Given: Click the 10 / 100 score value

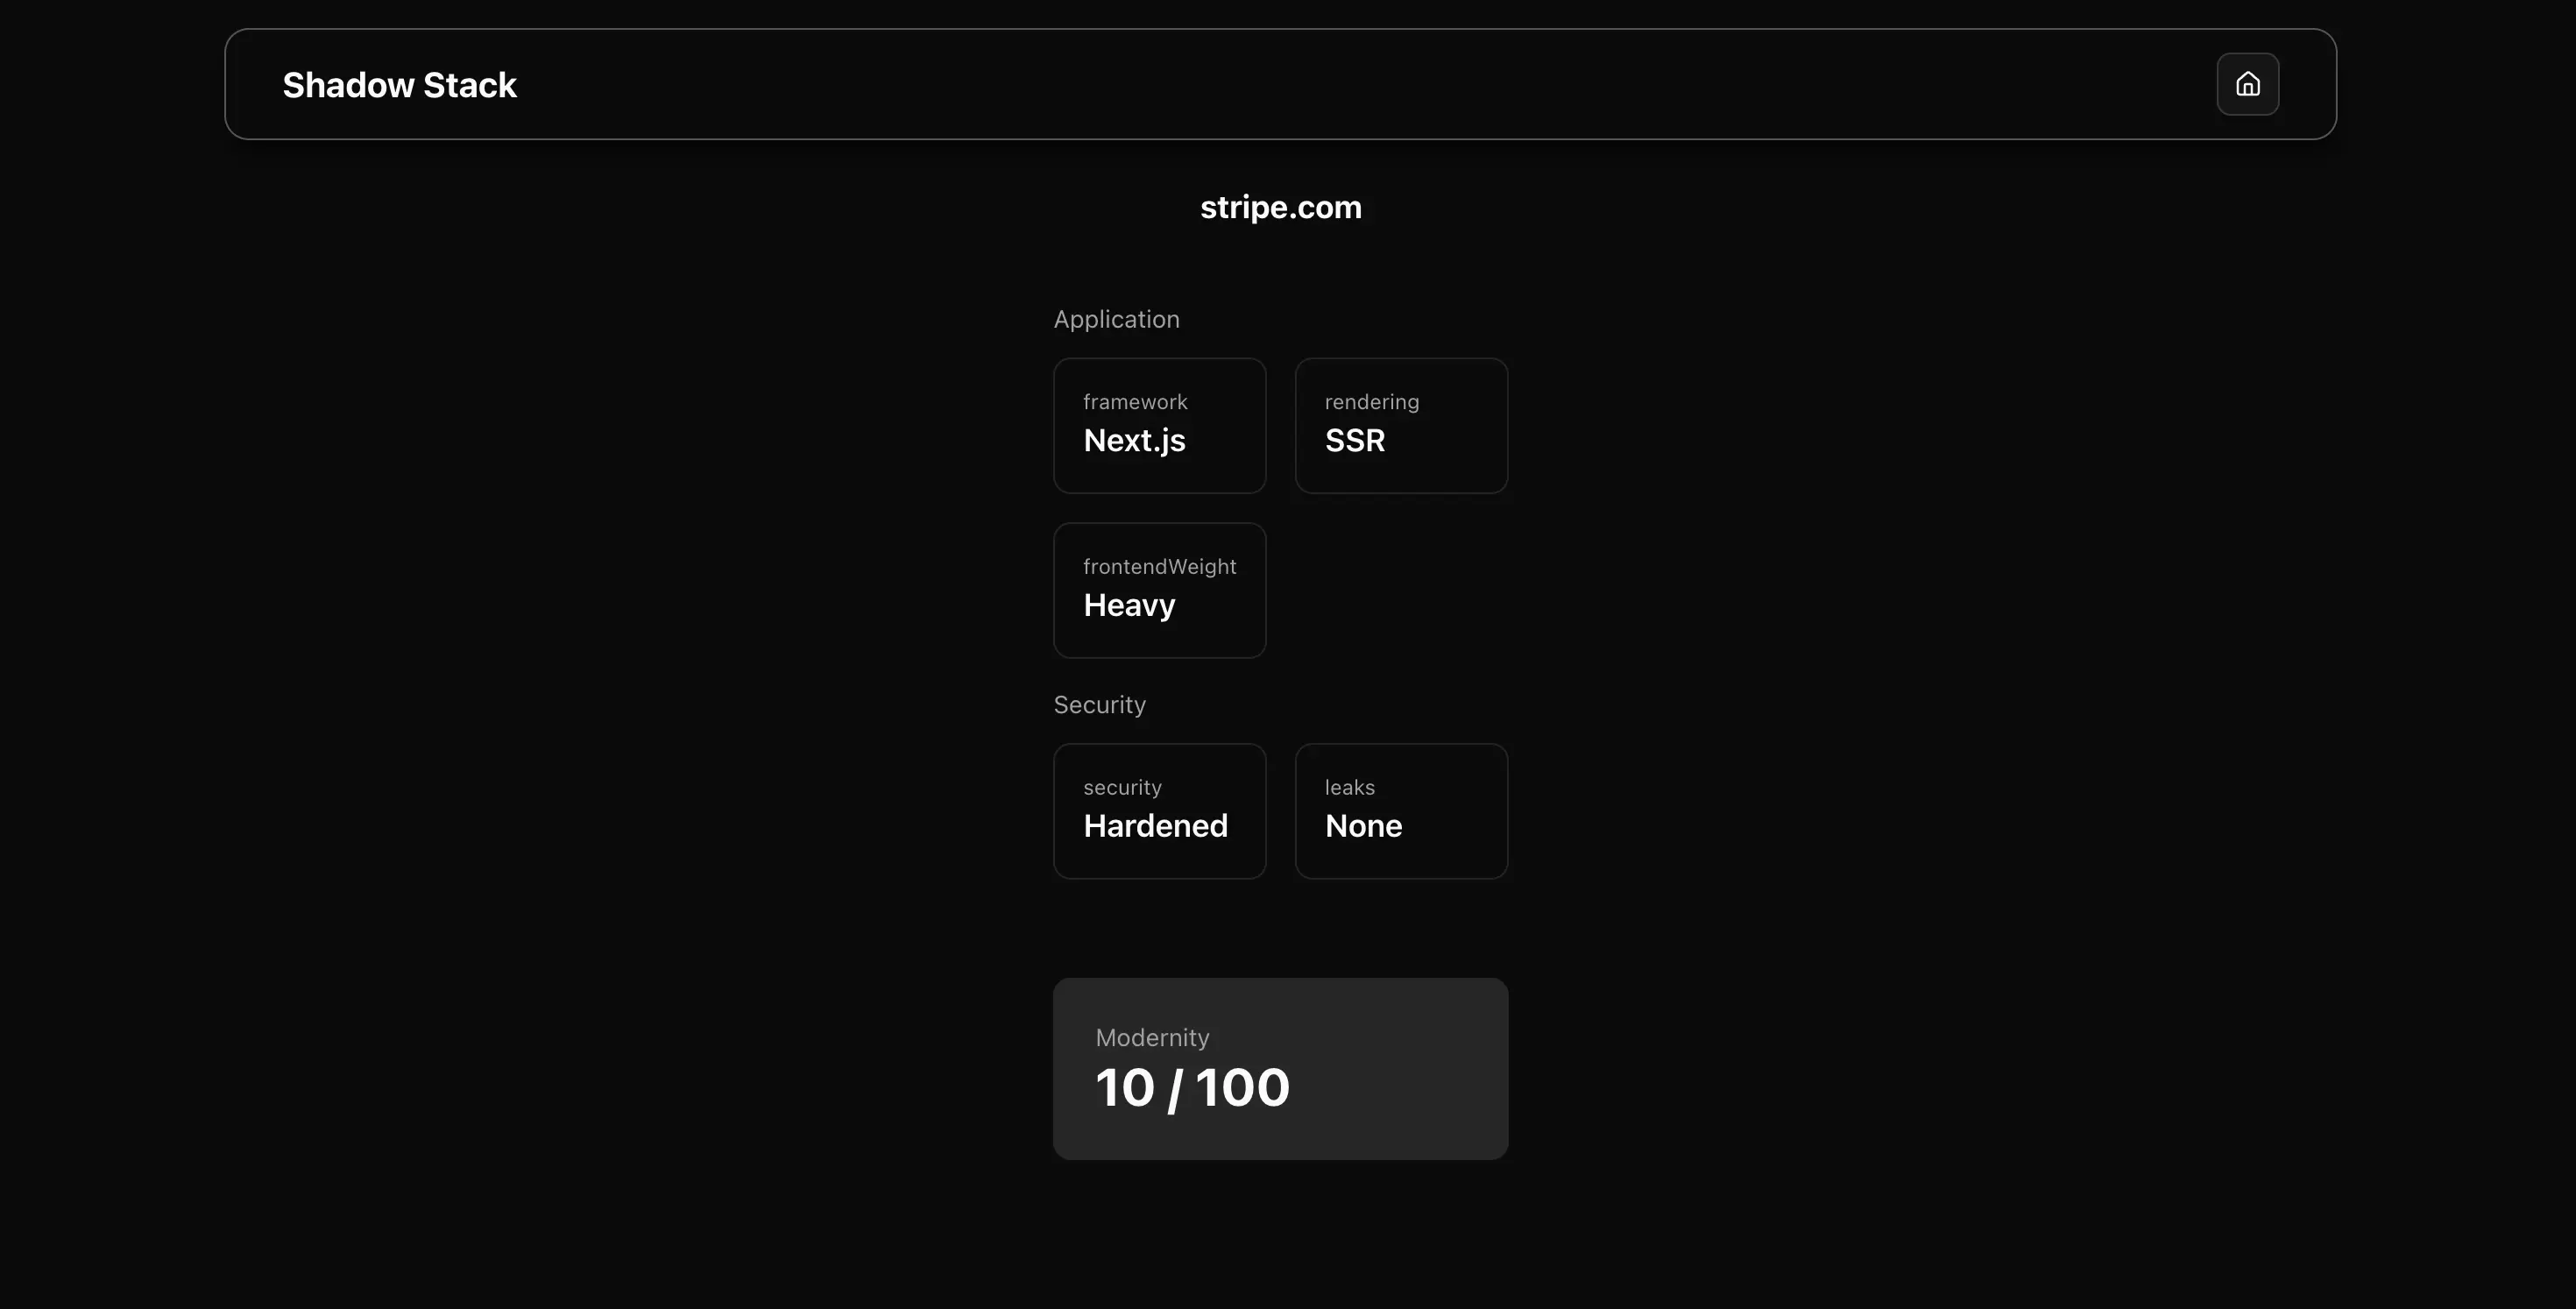Looking at the screenshot, I should click(1192, 1088).
